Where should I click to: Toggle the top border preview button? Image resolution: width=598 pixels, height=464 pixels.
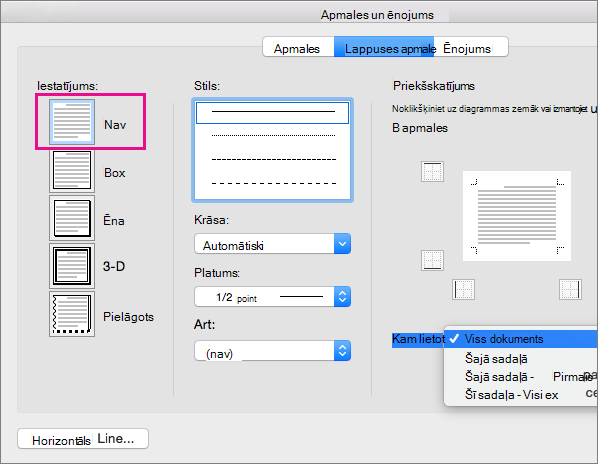[x=432, y=171]
